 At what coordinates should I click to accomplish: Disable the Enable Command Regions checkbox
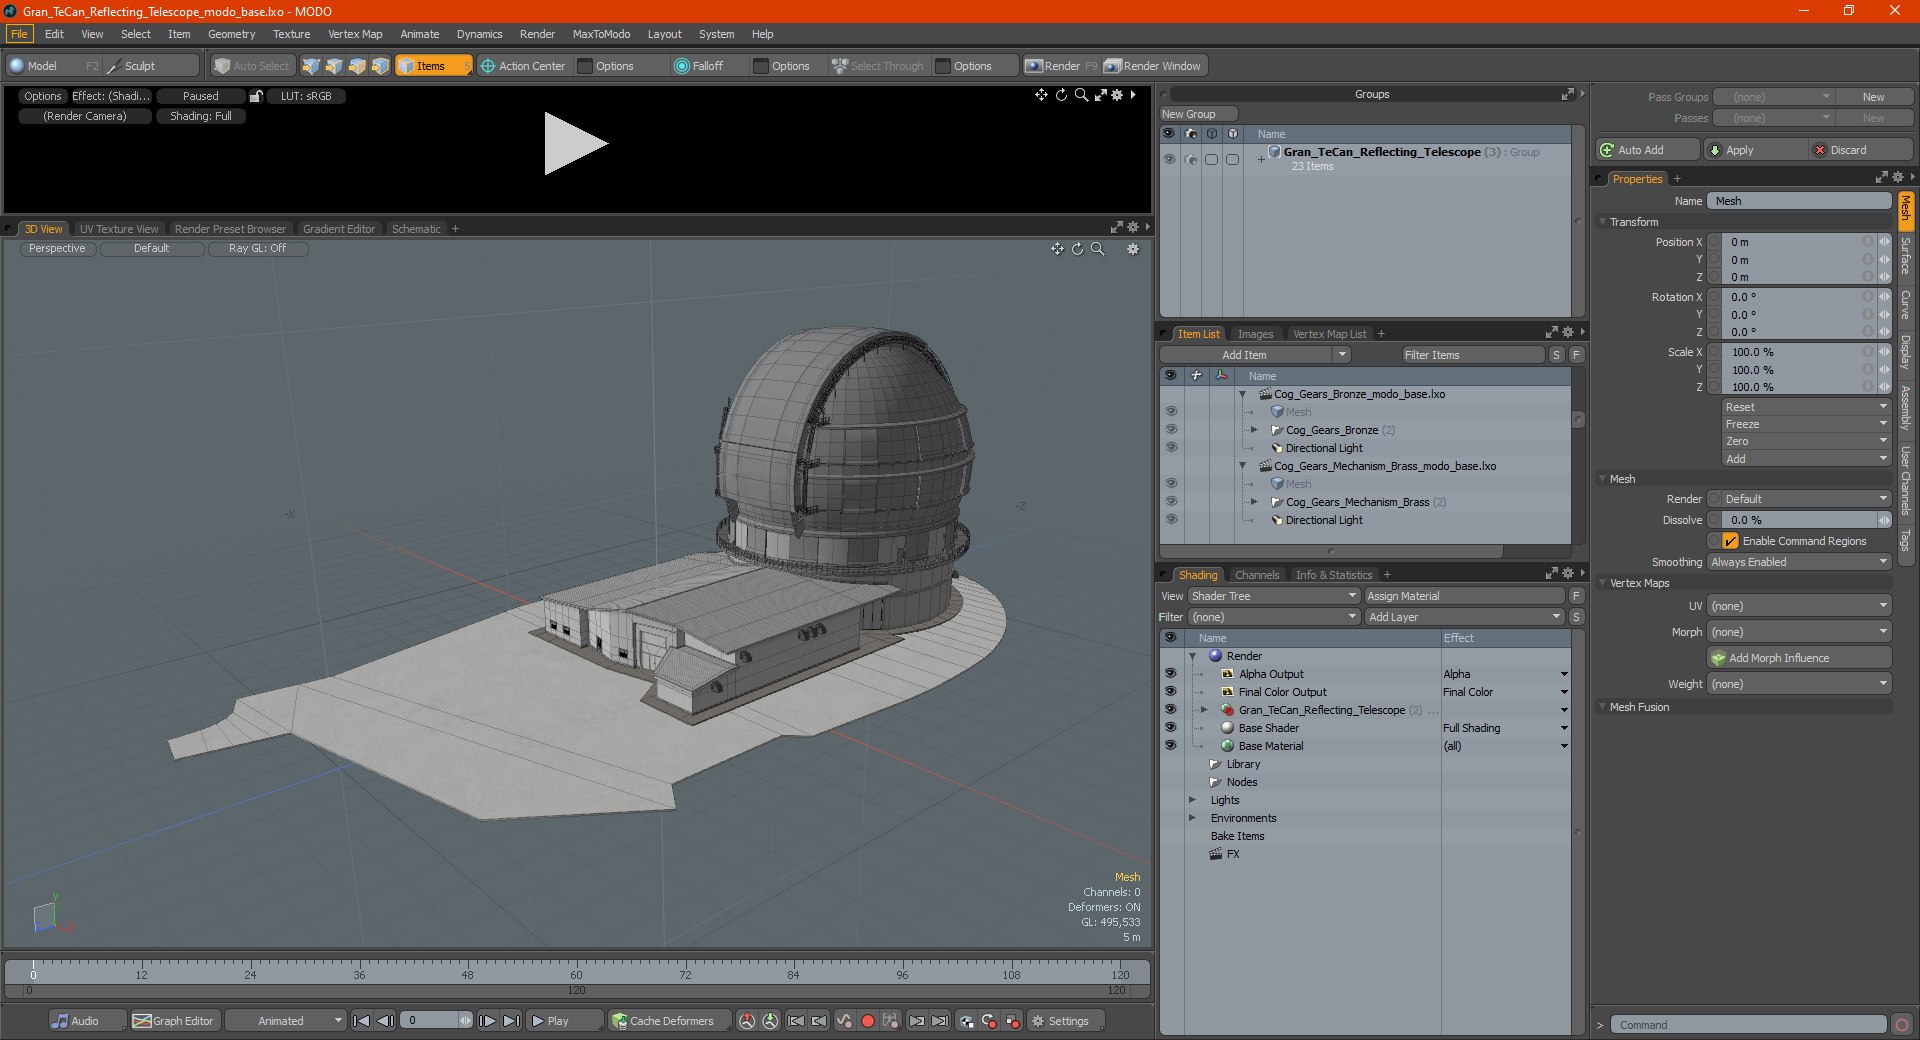click(x=1730, y=541)
